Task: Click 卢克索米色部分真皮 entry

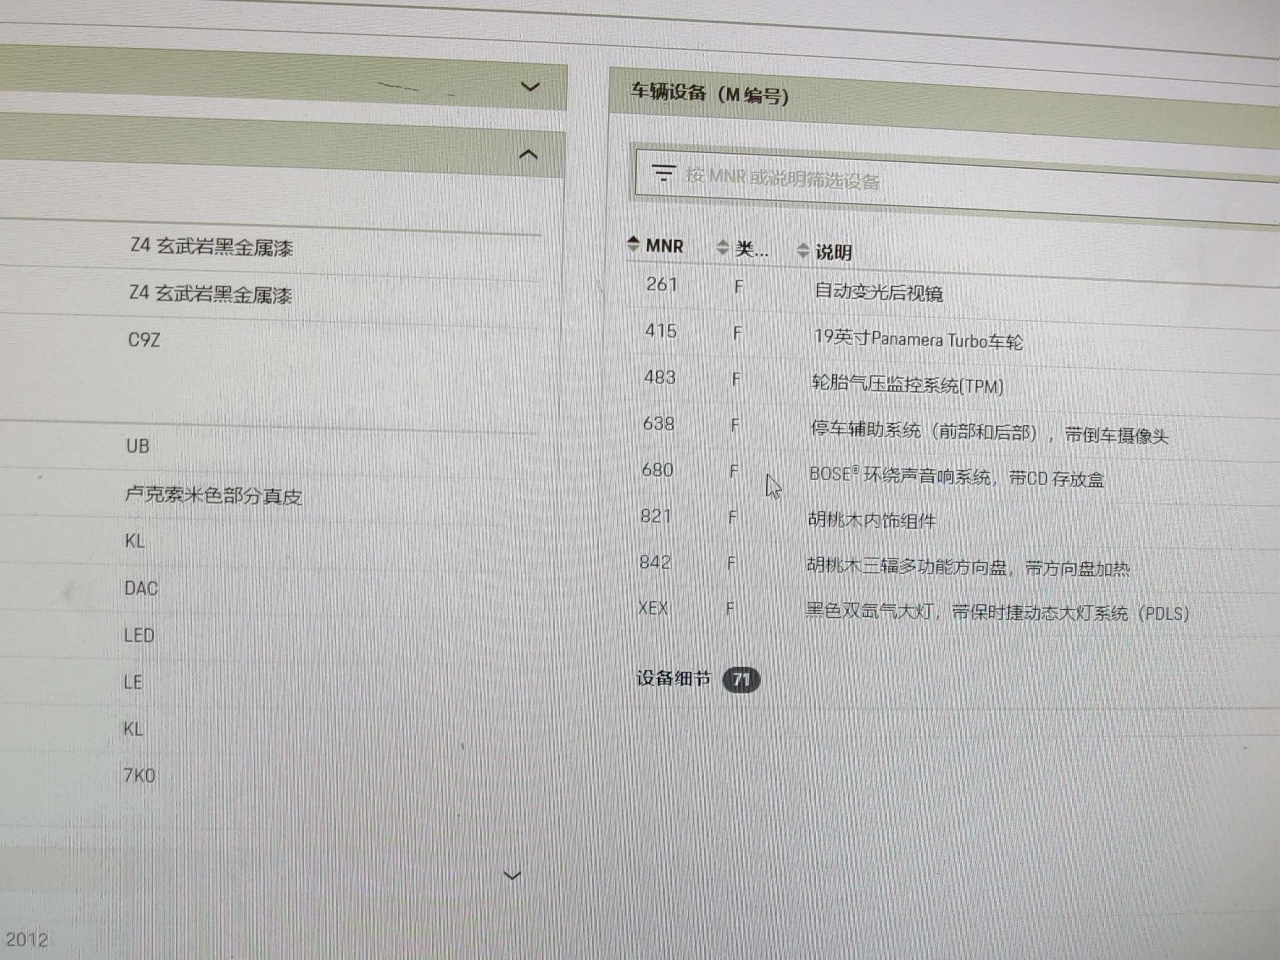Action: click(x=213, y=495)
